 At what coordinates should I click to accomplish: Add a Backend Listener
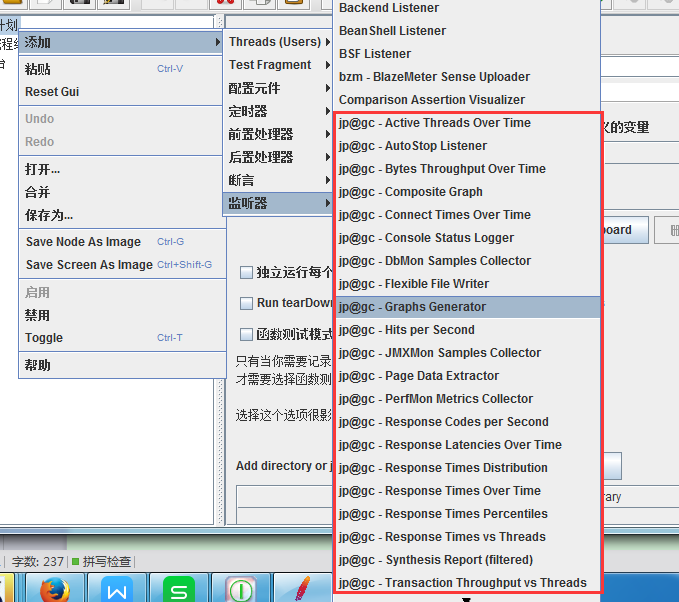click(467, 8)
